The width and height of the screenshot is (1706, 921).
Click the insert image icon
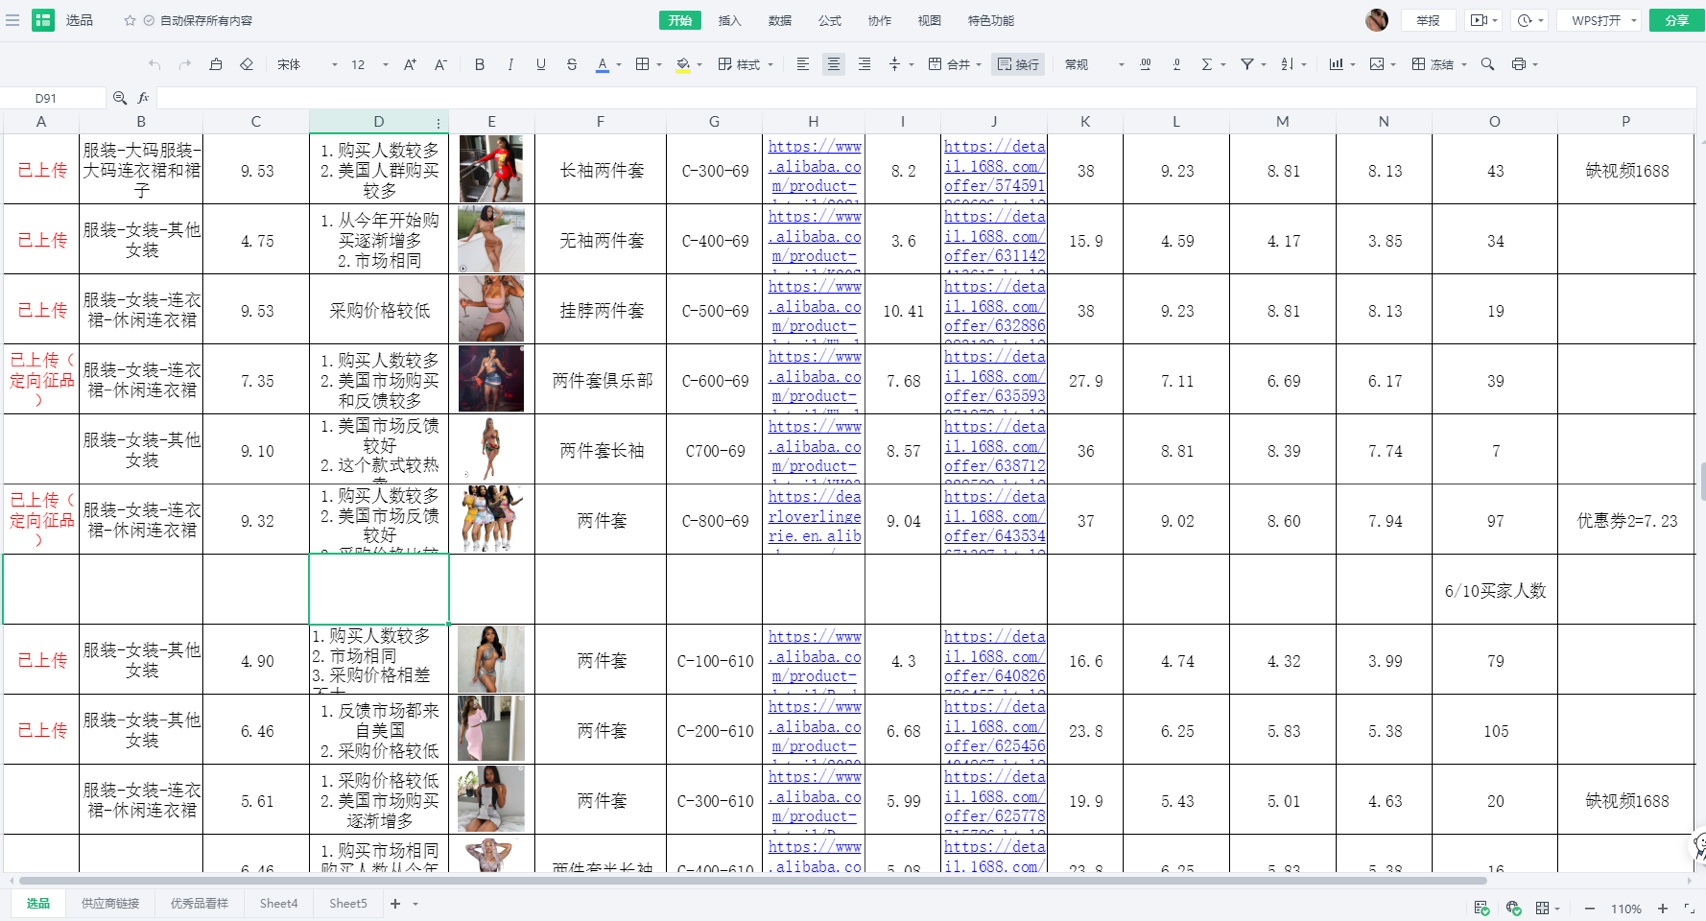(x=1377, y=64)
